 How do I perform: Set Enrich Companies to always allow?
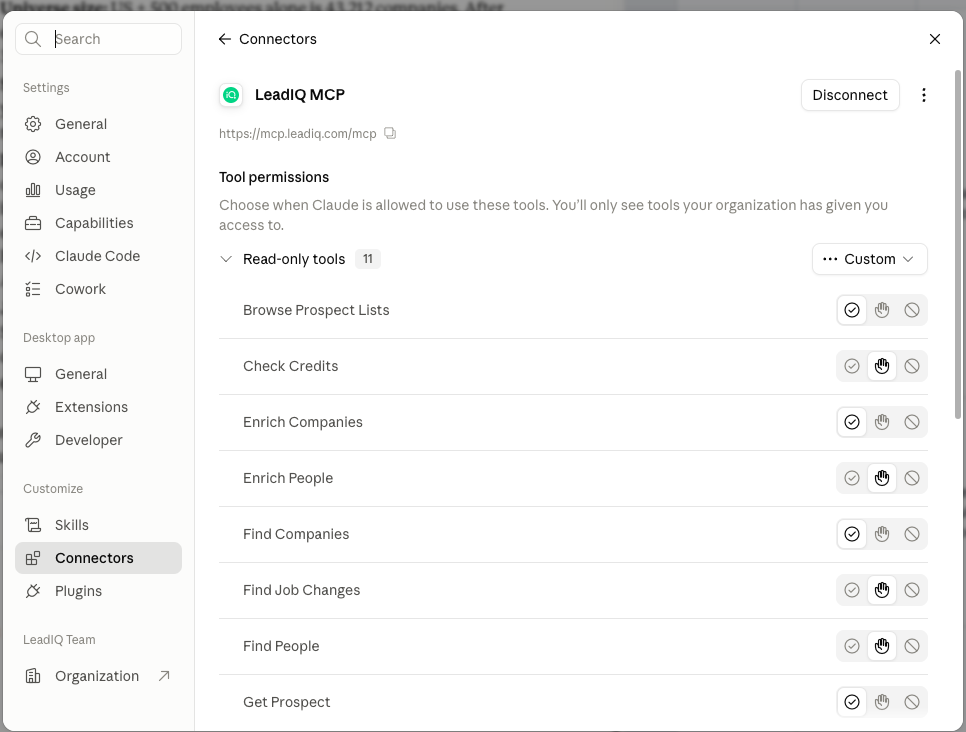coord(852,422)
